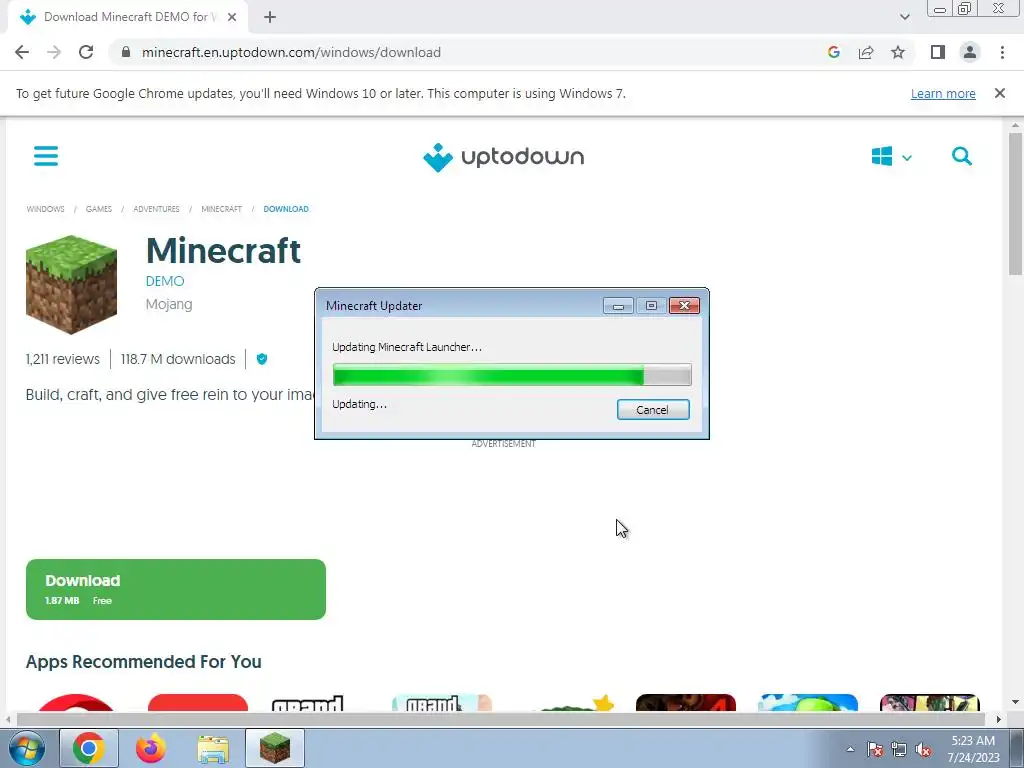Screen dimensions: 1024x768
Task: Click the Minecraft Updater title bar text
Action: (374, 306)
